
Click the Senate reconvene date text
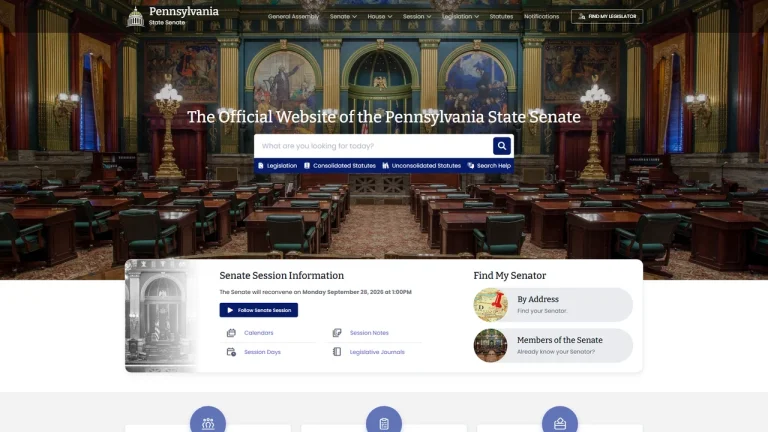pyautogui.click(x=315, y=292)
